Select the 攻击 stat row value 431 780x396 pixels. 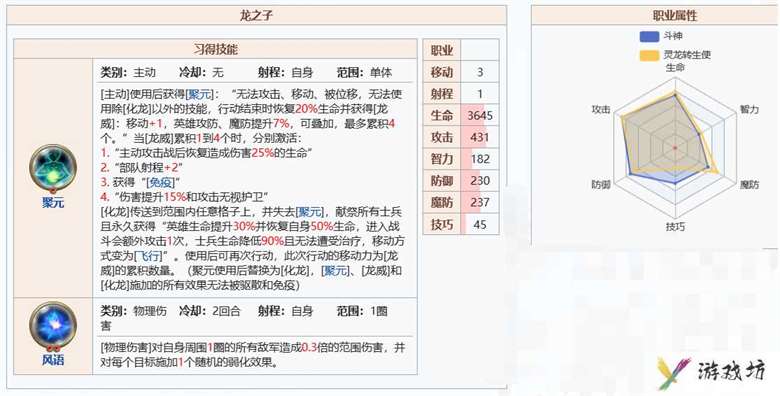tap(480, 137)
